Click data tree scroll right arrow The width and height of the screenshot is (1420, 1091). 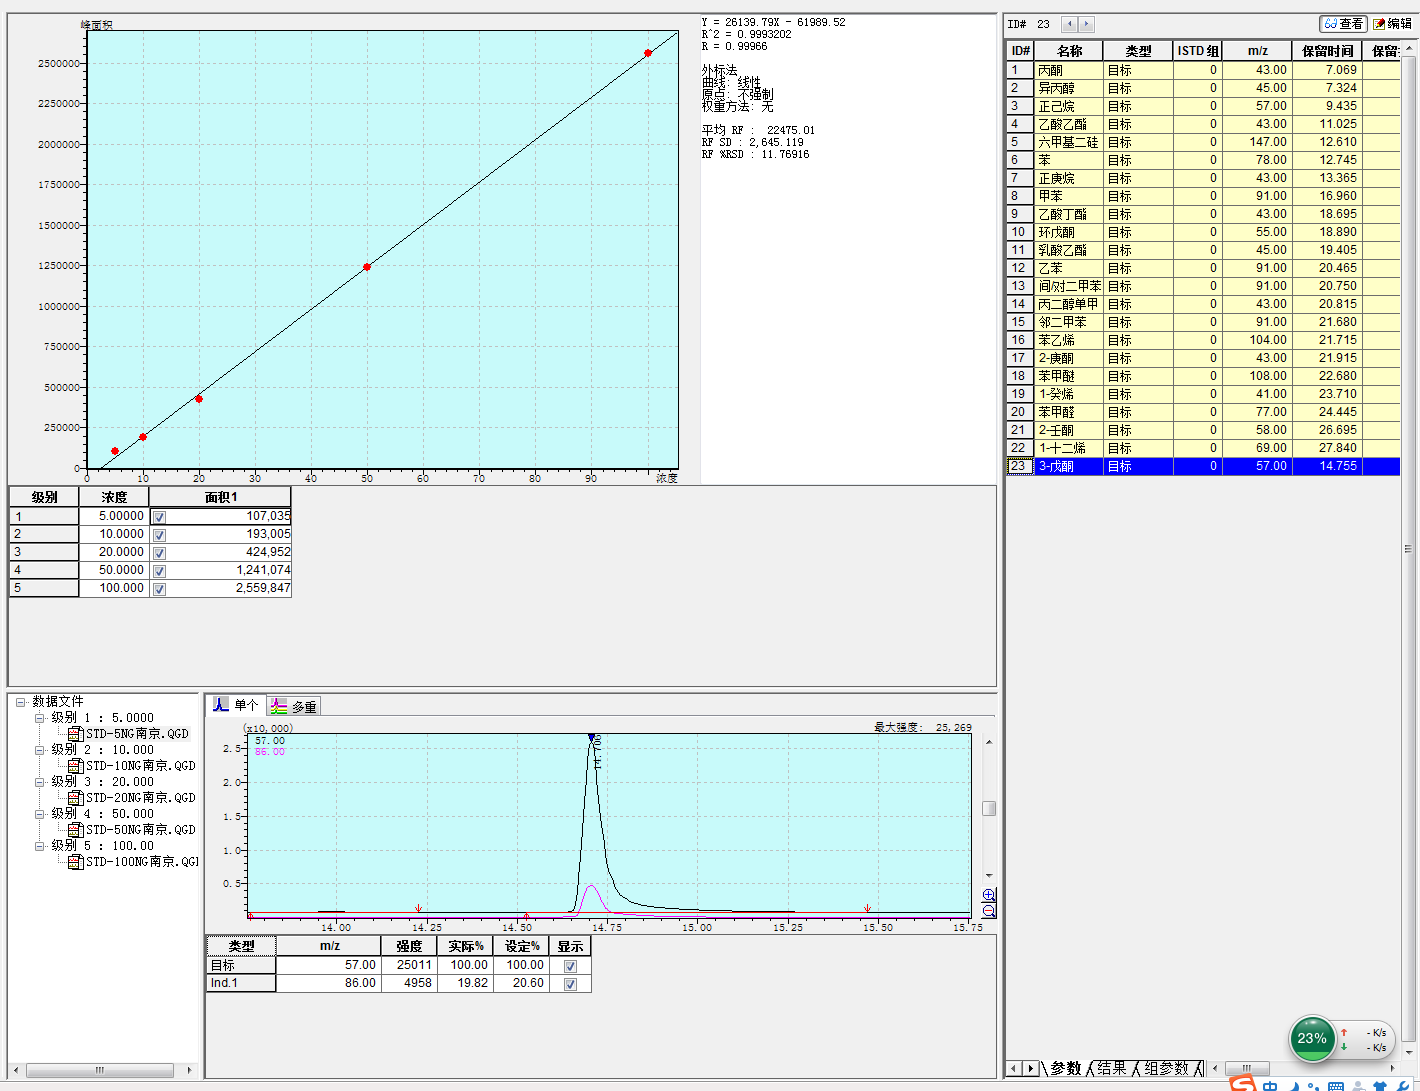click(190, 1070)
